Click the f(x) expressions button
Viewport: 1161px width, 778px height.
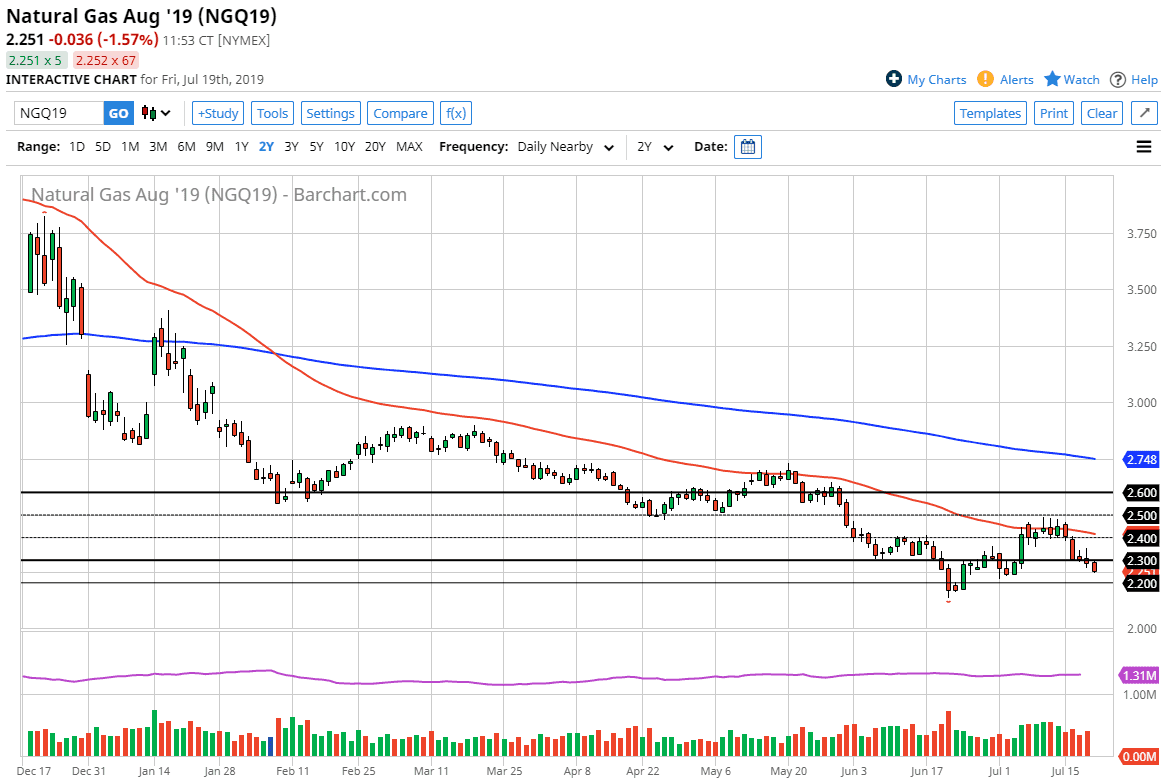pyautogui.click(x=455, y=113)
